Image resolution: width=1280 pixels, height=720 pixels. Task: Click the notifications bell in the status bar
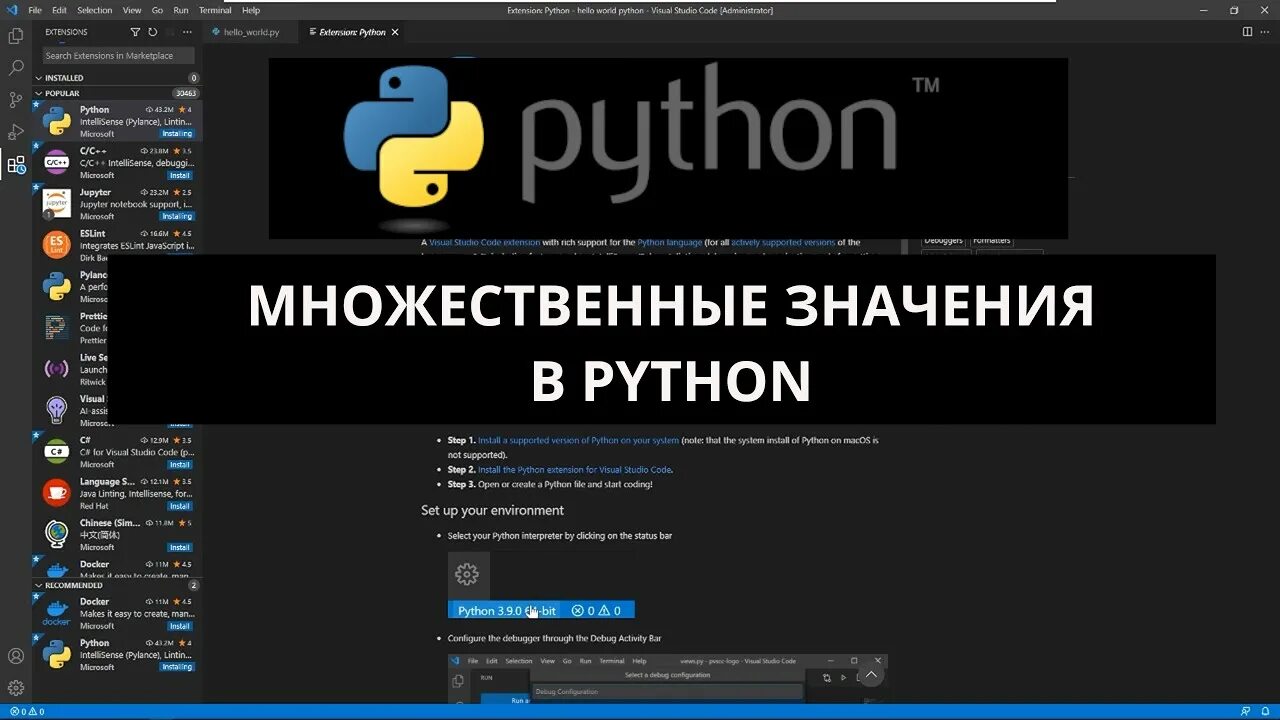pos(1265,712)
